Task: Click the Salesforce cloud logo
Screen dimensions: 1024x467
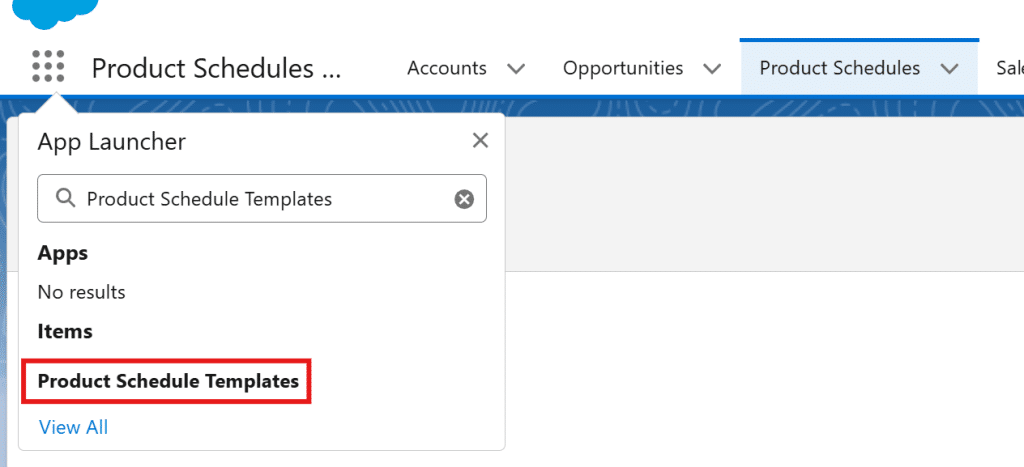Action: pos(56,10)
